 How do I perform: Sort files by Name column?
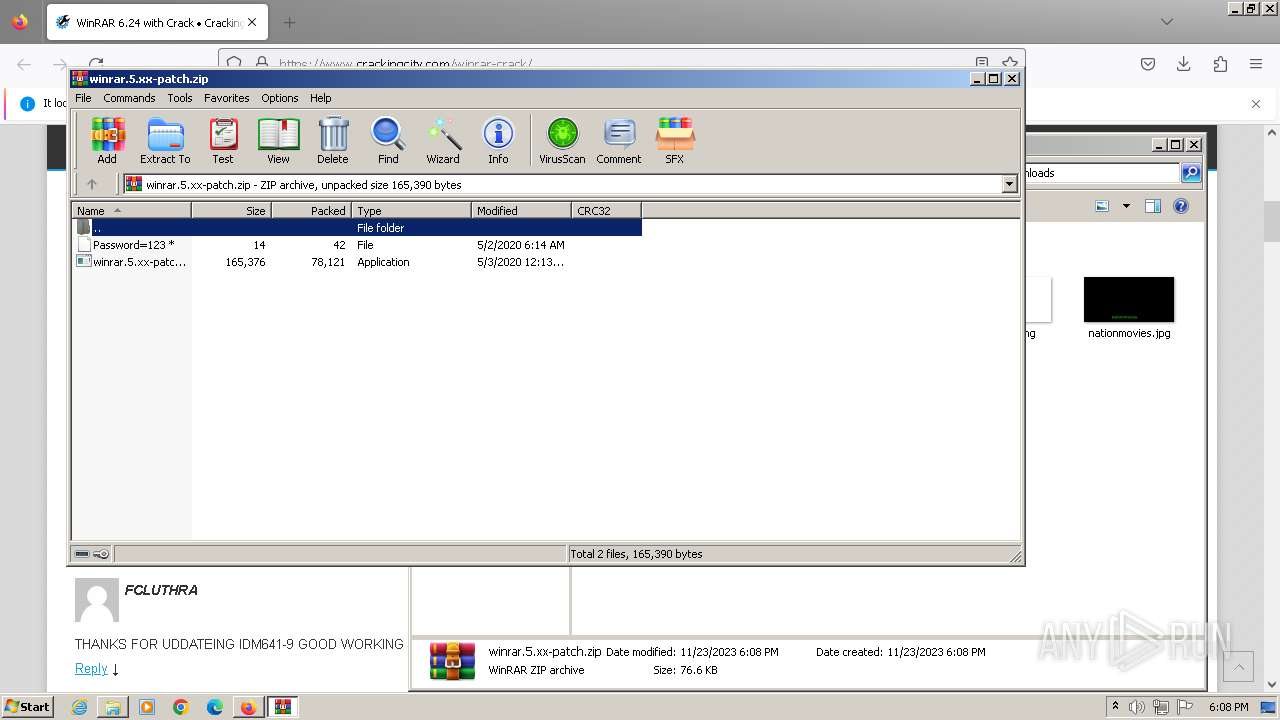(x=131, y=210)
